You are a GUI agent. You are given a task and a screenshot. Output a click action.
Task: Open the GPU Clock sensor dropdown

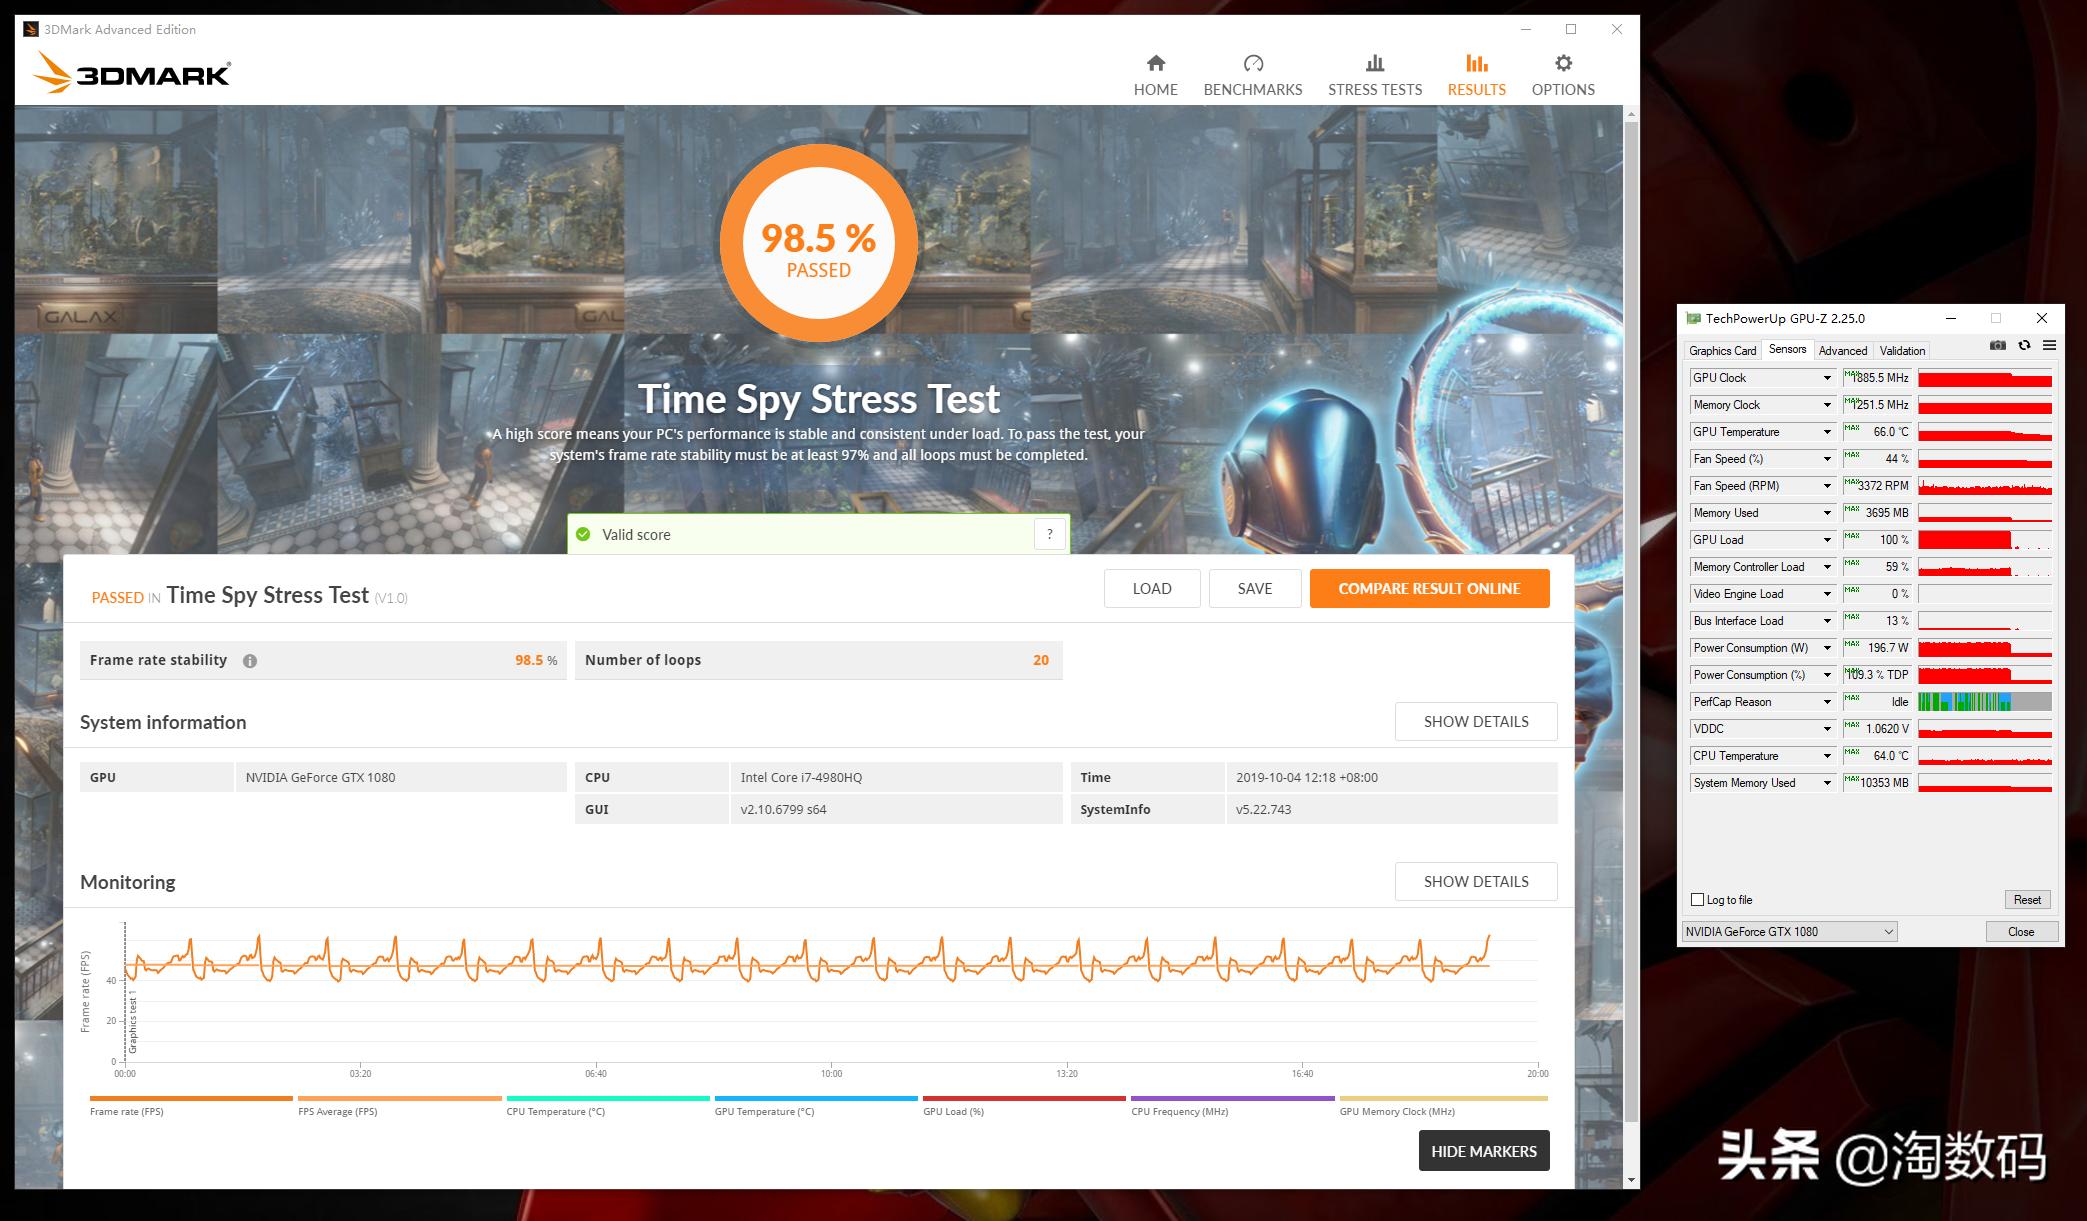1829,377
